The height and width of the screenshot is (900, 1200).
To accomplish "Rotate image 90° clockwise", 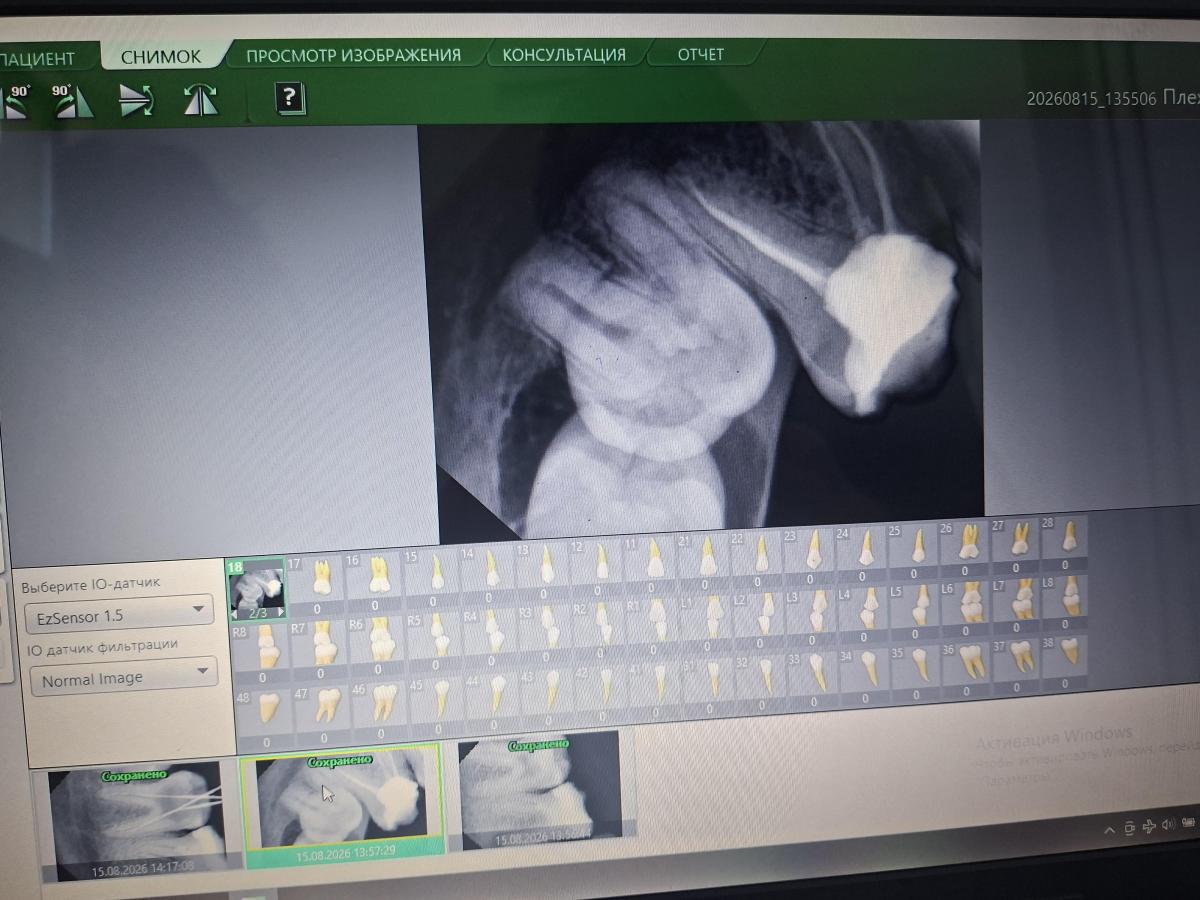I will [x=73, y=101].
